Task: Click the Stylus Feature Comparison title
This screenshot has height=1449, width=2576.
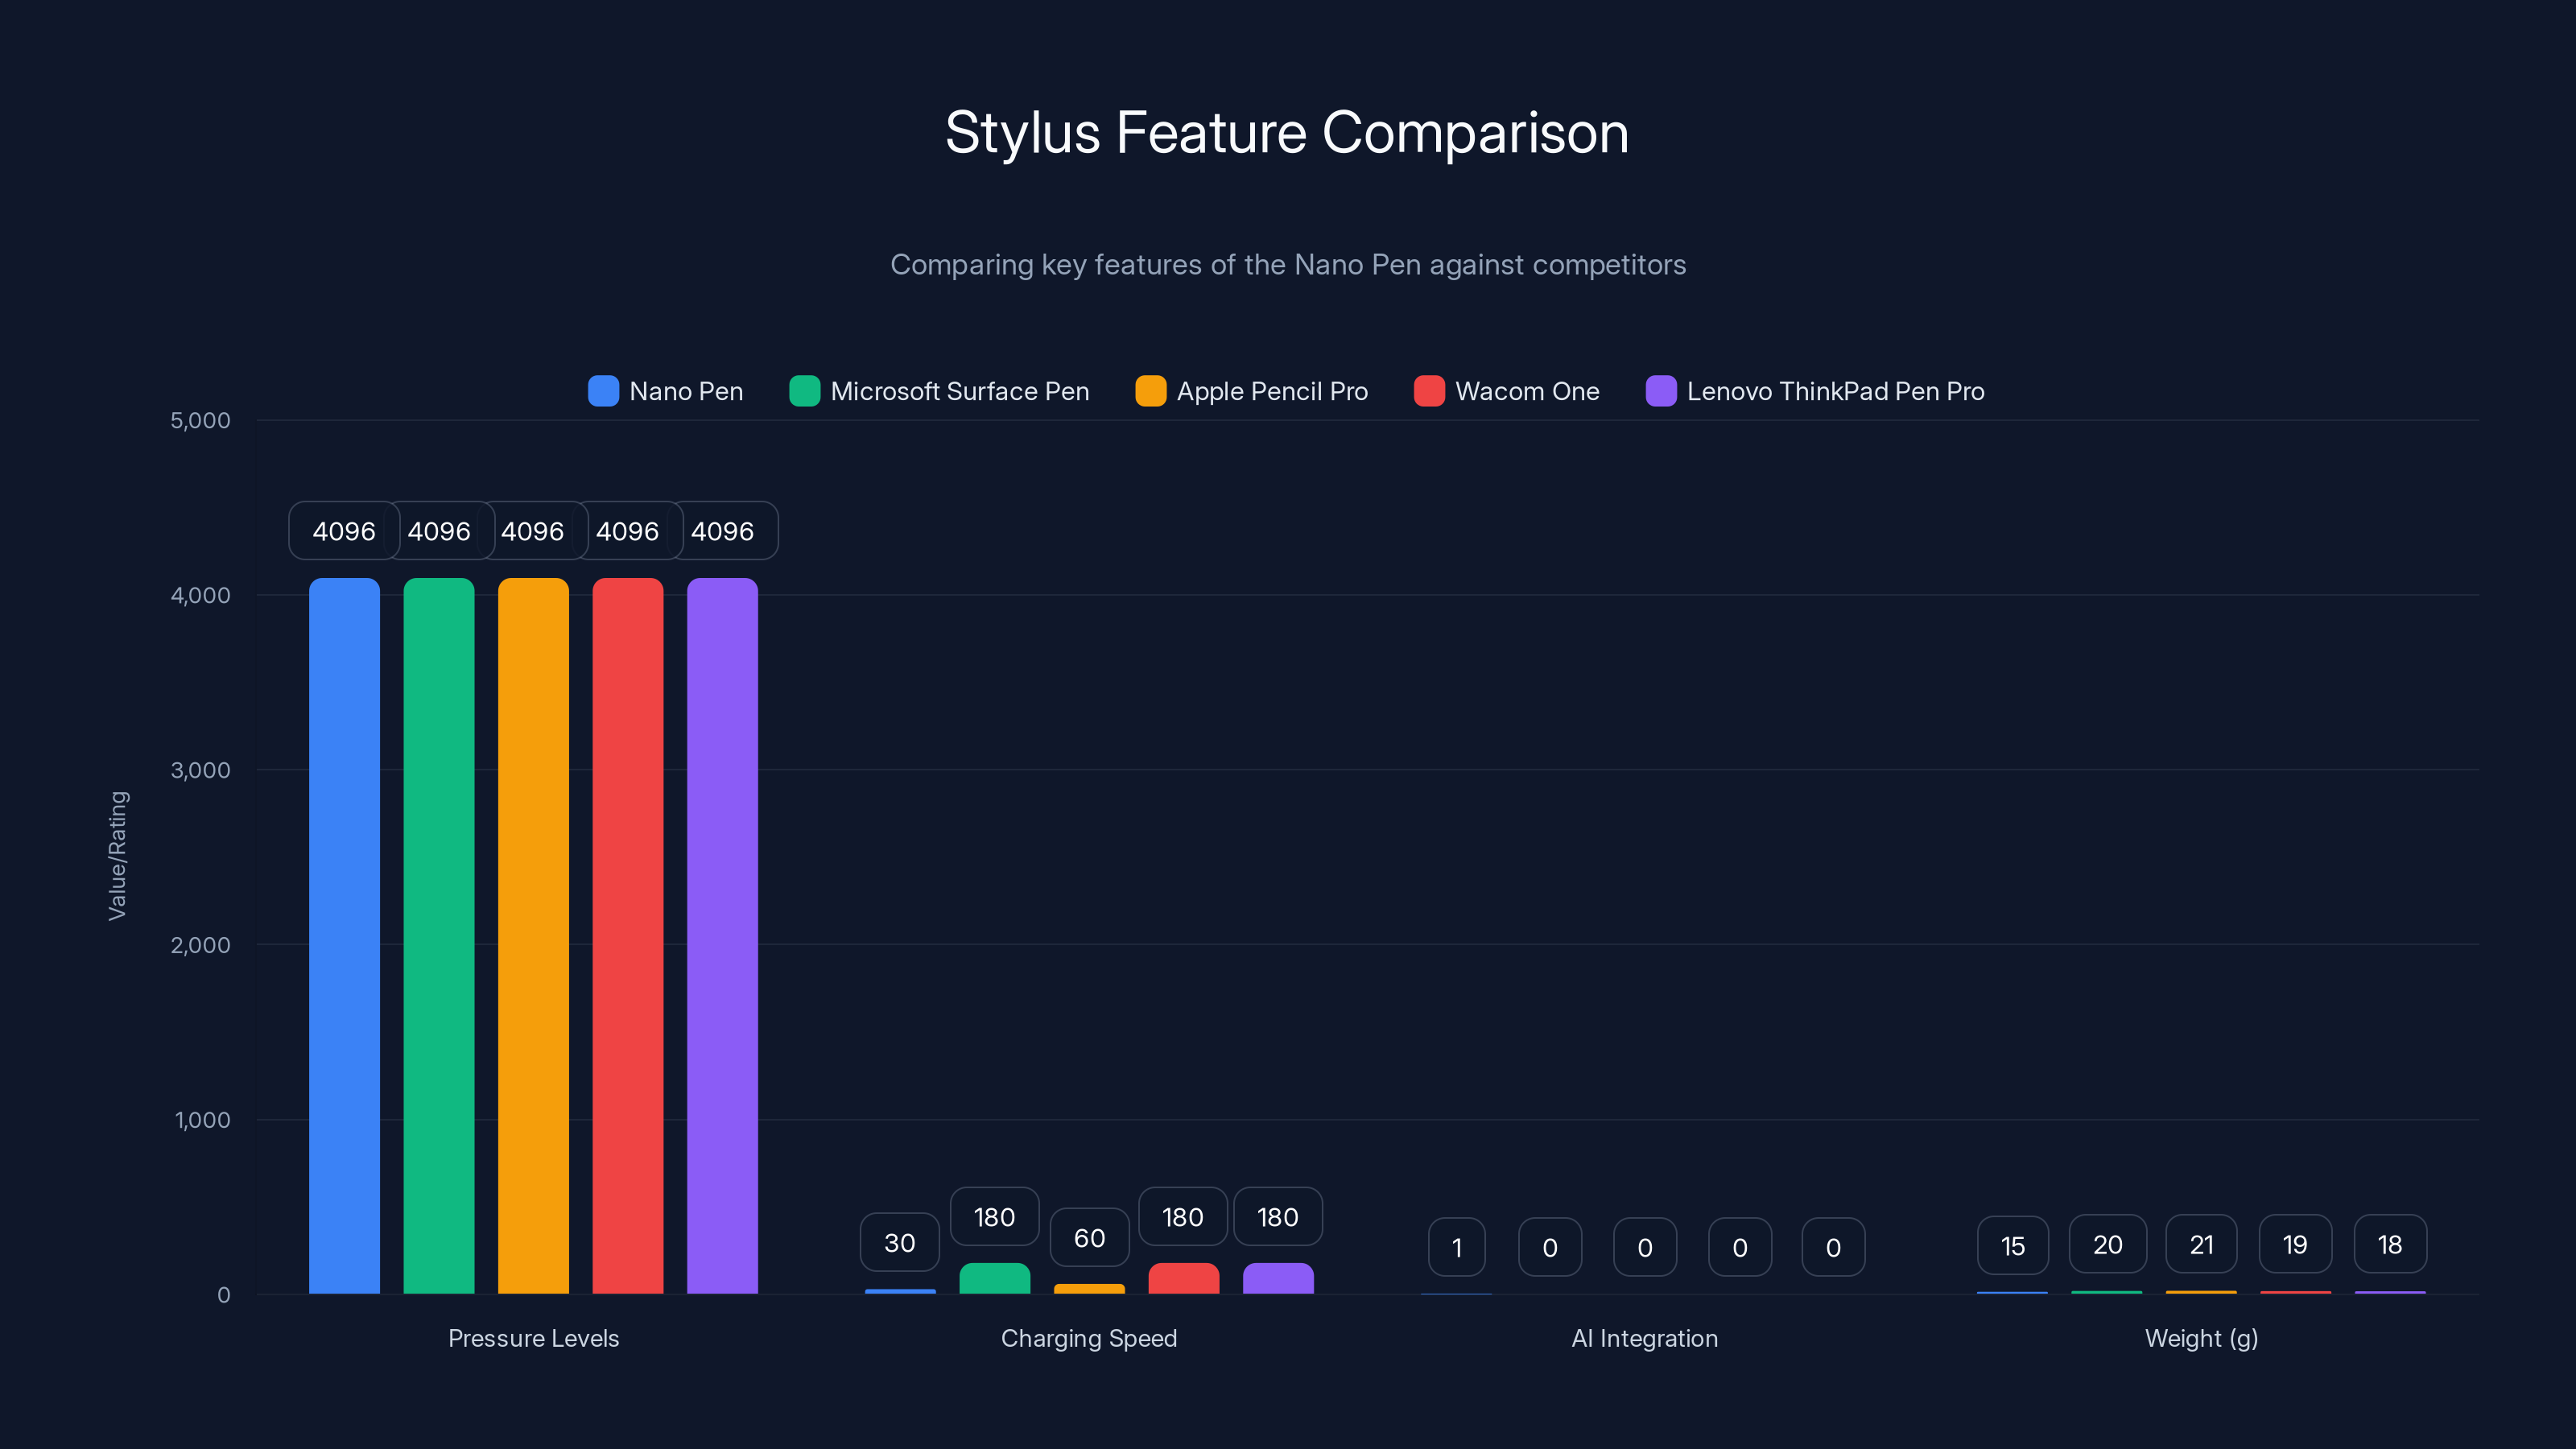Action: [x=1288, y=131]
